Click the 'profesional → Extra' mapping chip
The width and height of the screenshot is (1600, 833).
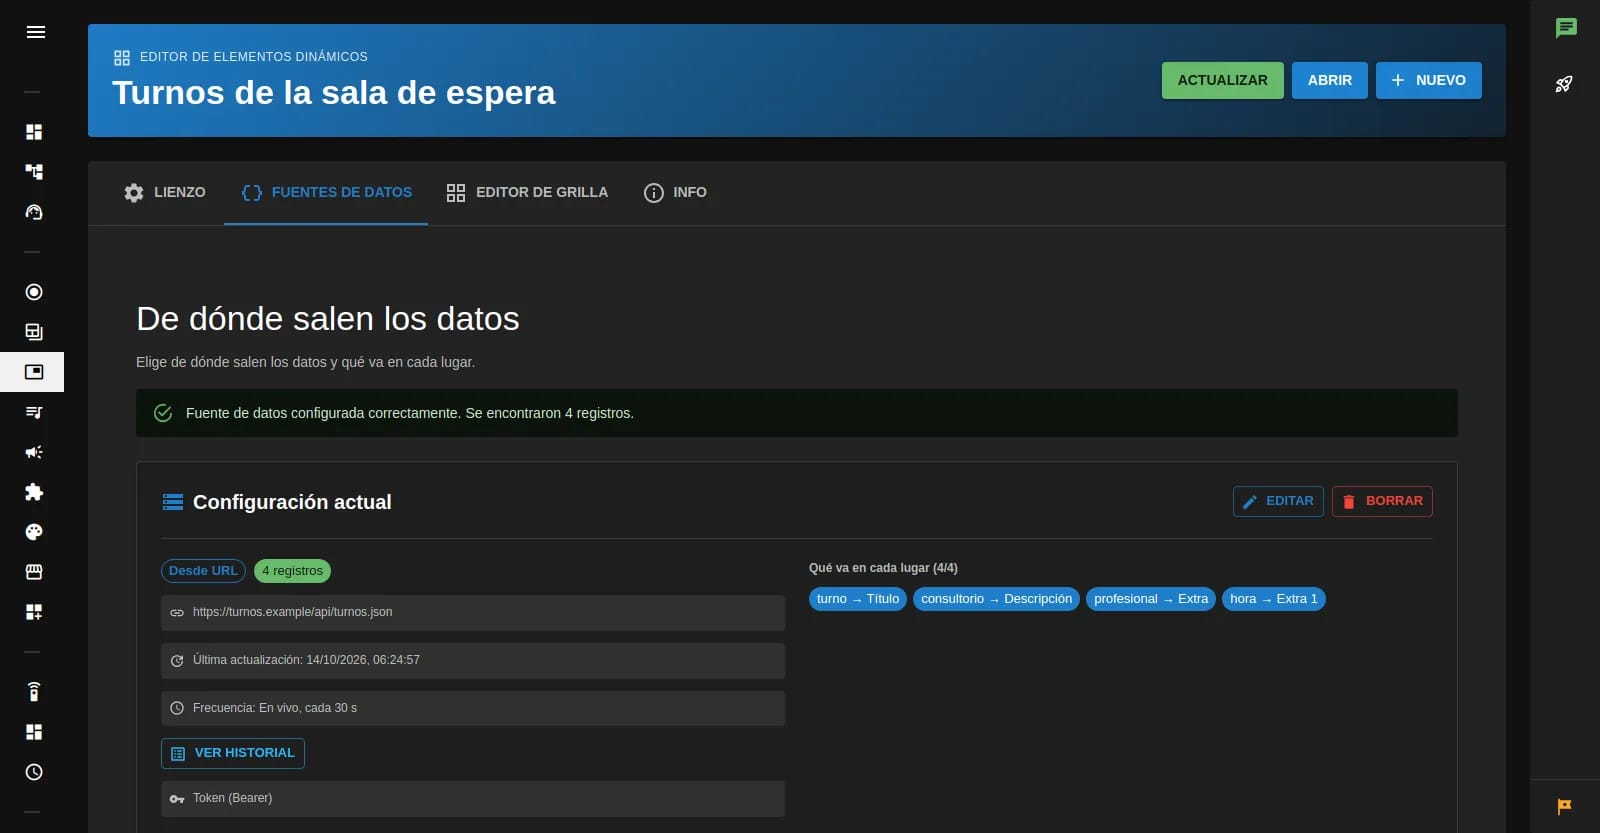pos(1151,599)
